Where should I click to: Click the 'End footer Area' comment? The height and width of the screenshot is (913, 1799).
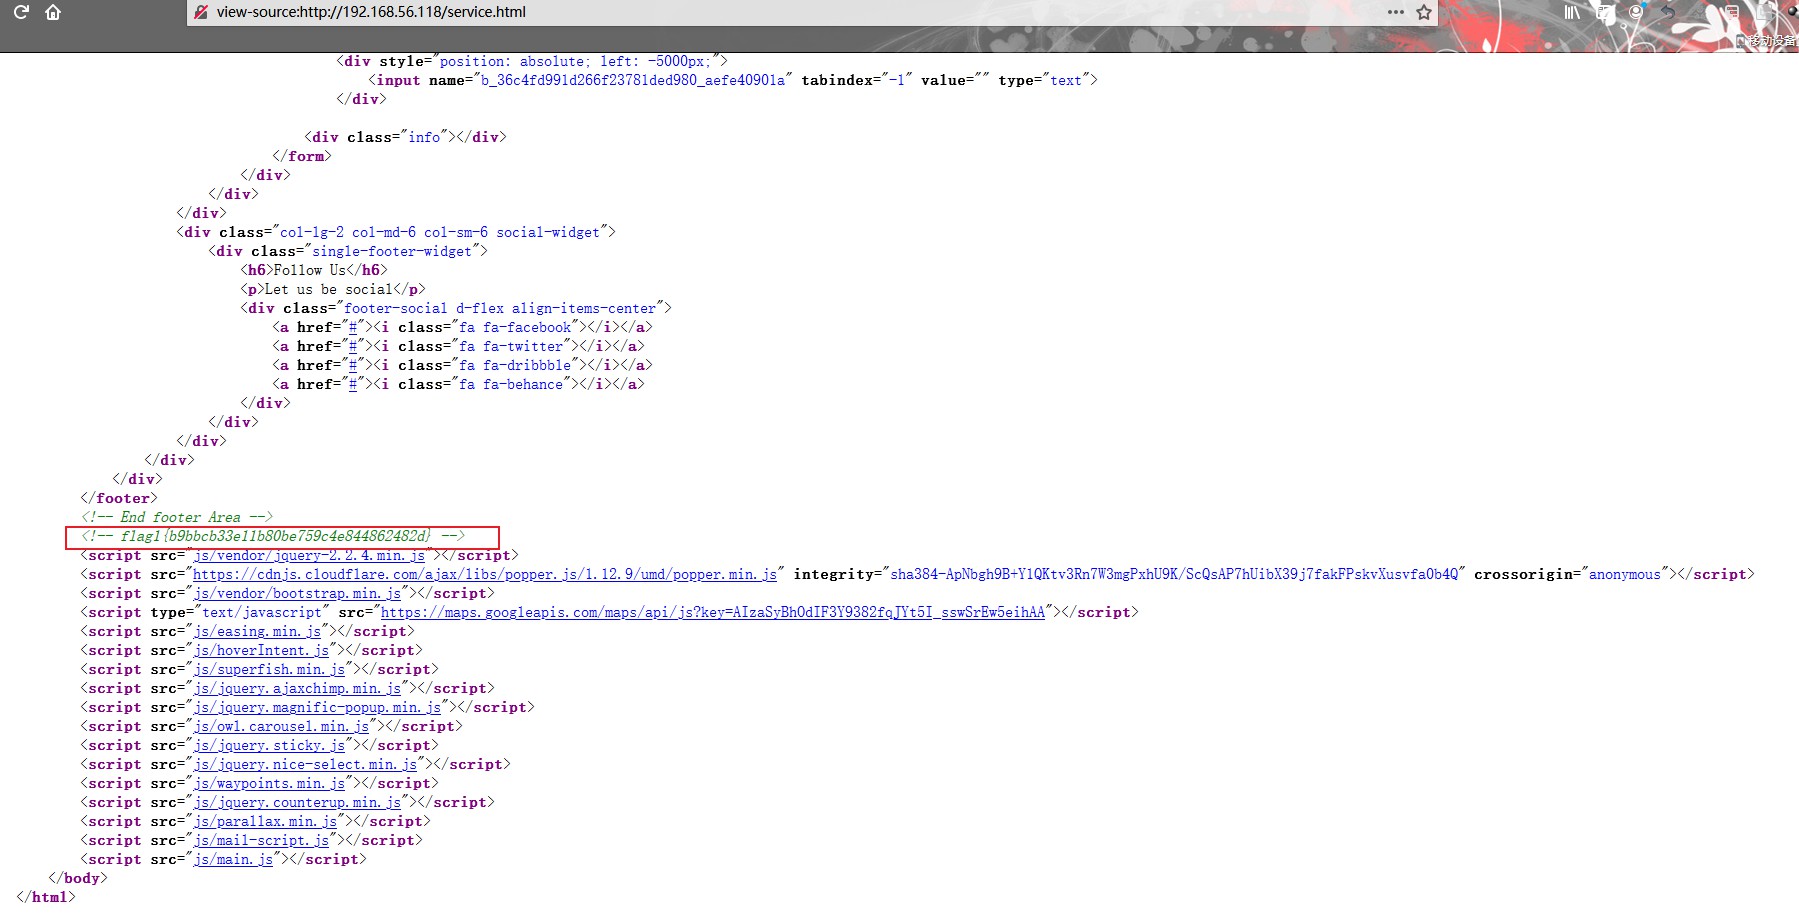coord(177,517)
